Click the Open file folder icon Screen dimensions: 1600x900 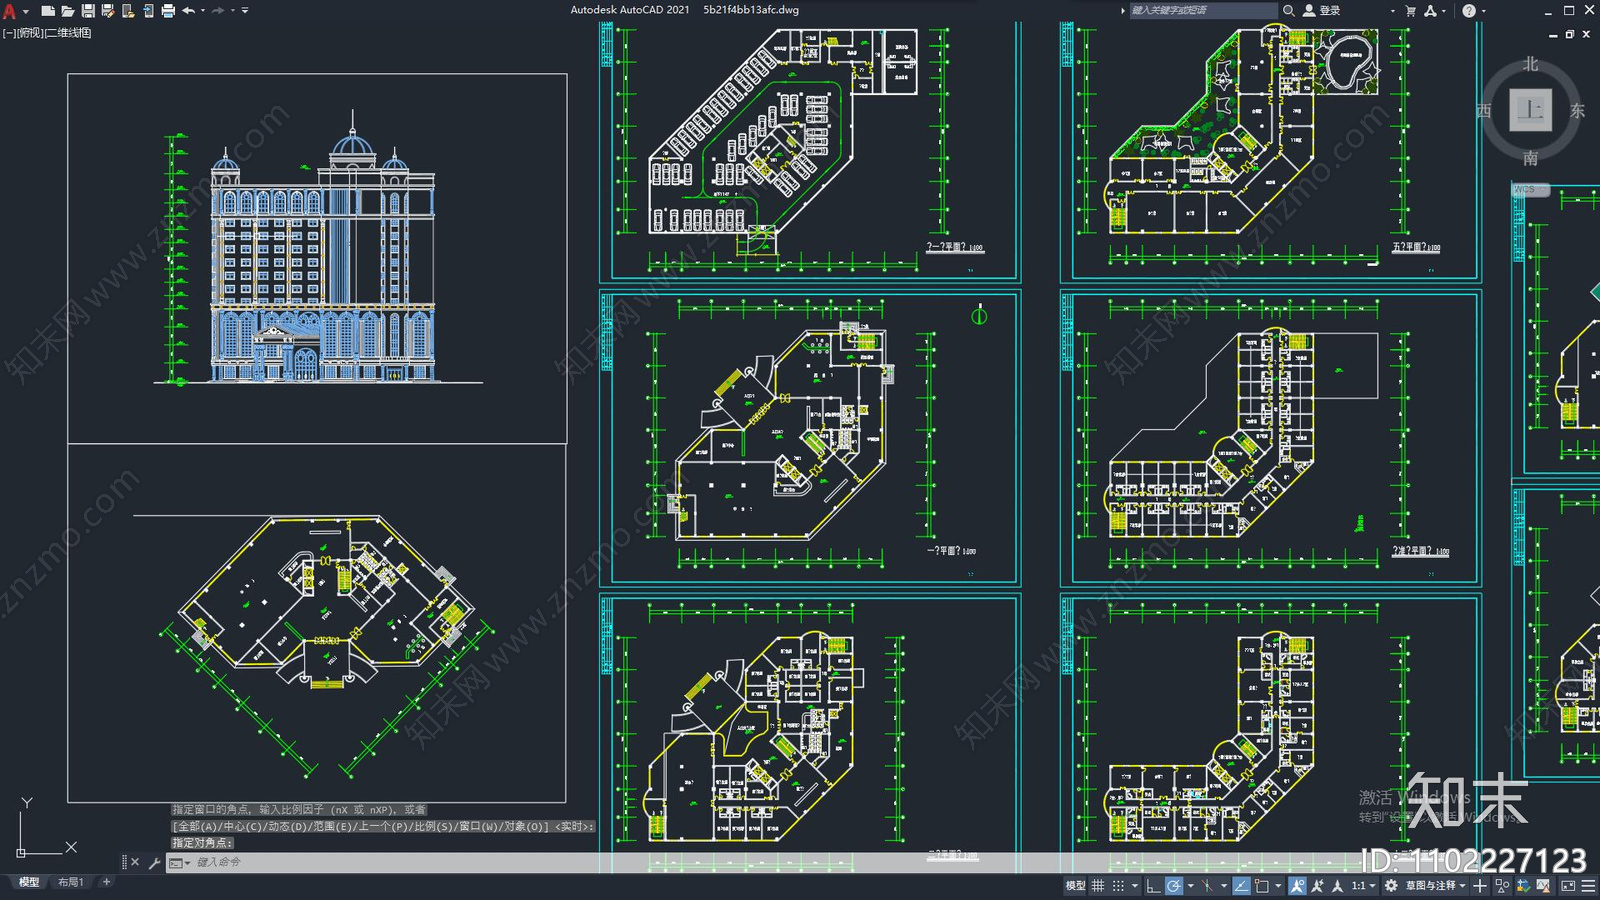[68, 11]
